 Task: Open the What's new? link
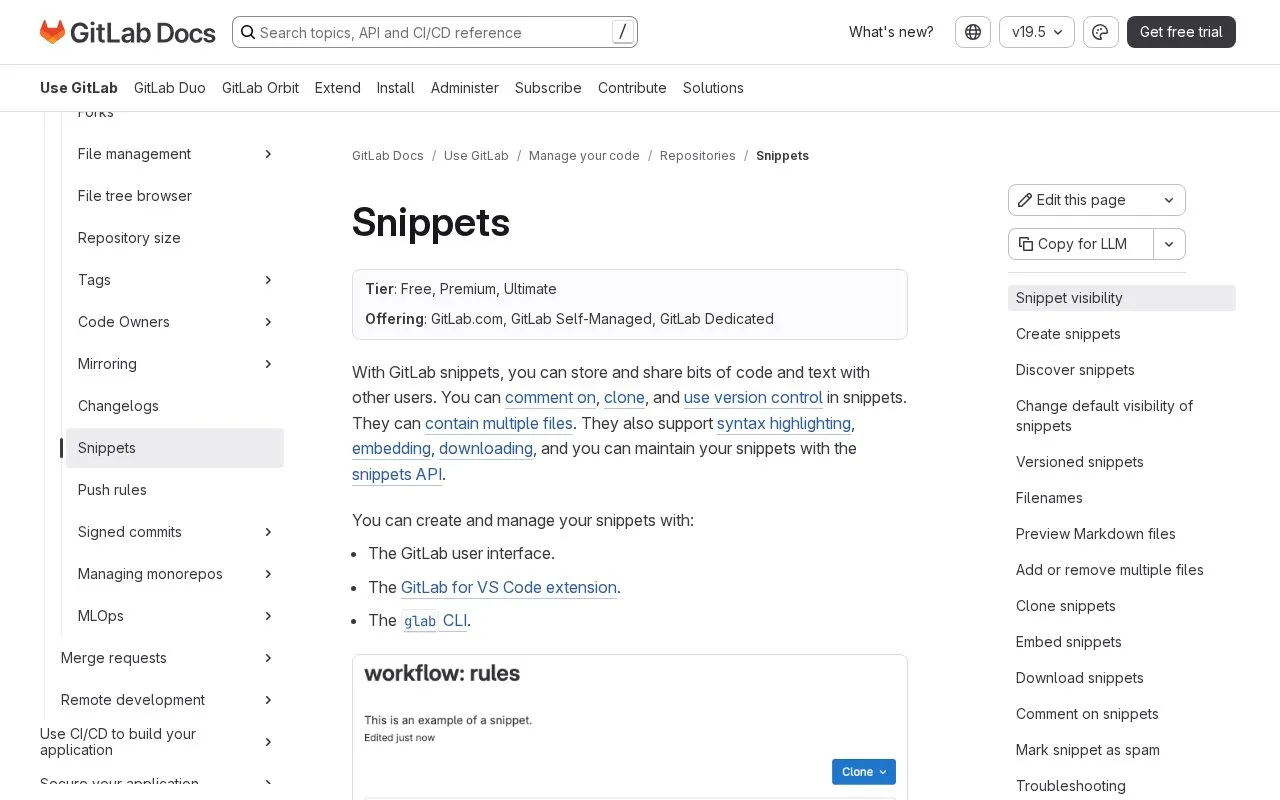click(x=891, y=32)
